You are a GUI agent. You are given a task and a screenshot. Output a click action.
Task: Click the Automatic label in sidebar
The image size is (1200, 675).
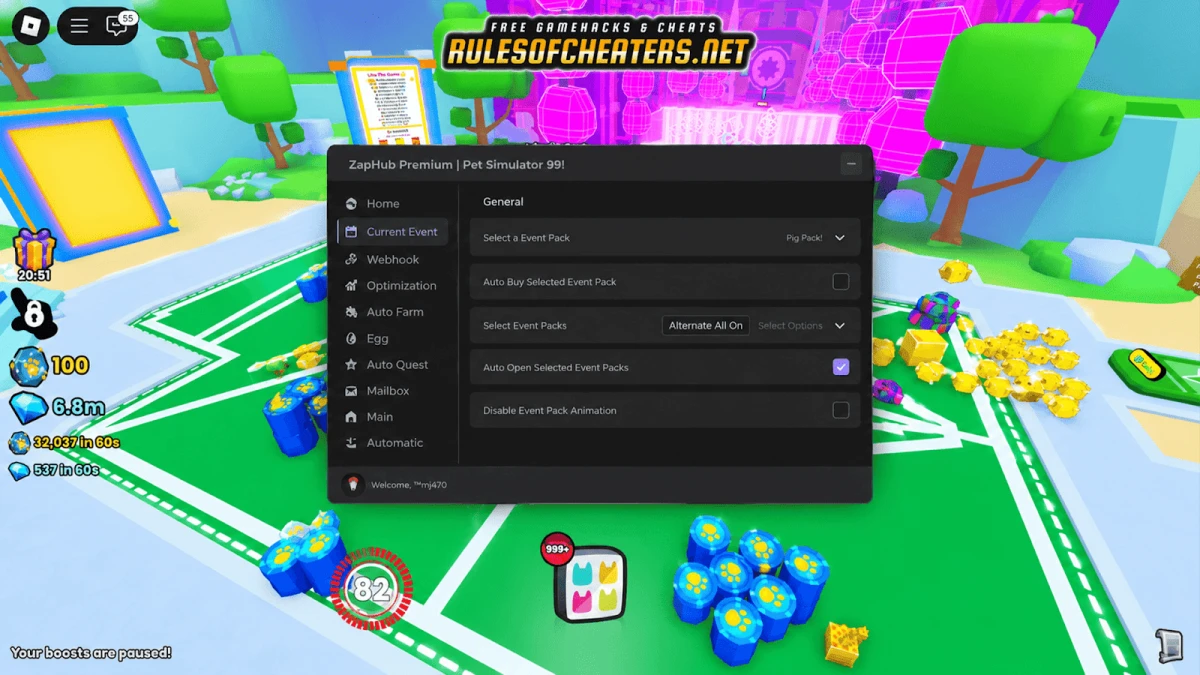coord(395,442)
